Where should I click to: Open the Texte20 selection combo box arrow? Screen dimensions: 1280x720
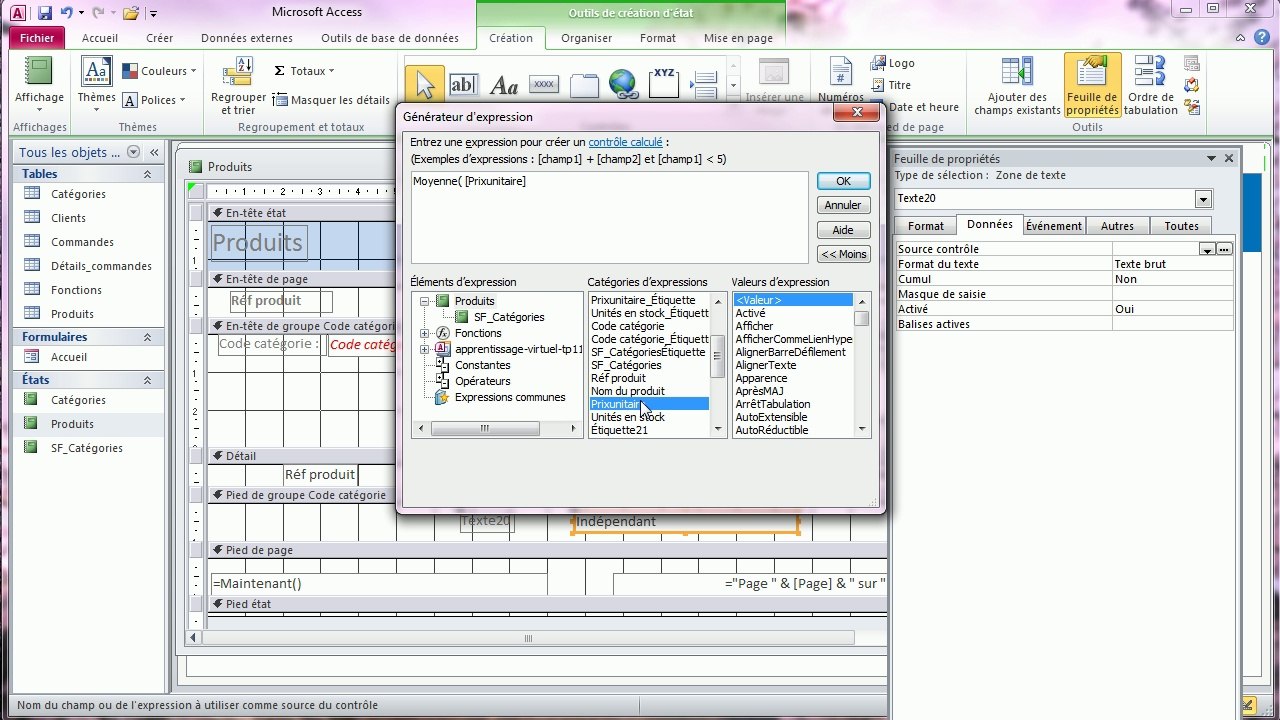coord(1203,199)
